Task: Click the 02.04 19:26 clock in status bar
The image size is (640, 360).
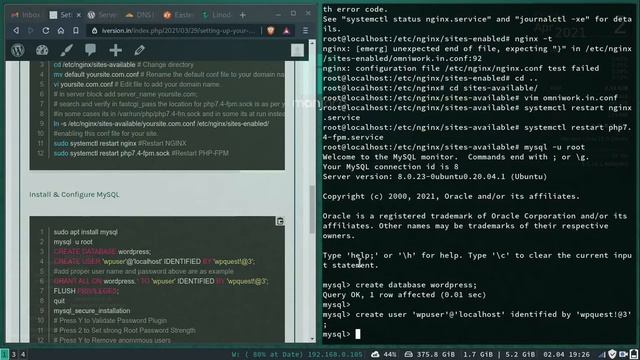Action: (x=566, y=354)
